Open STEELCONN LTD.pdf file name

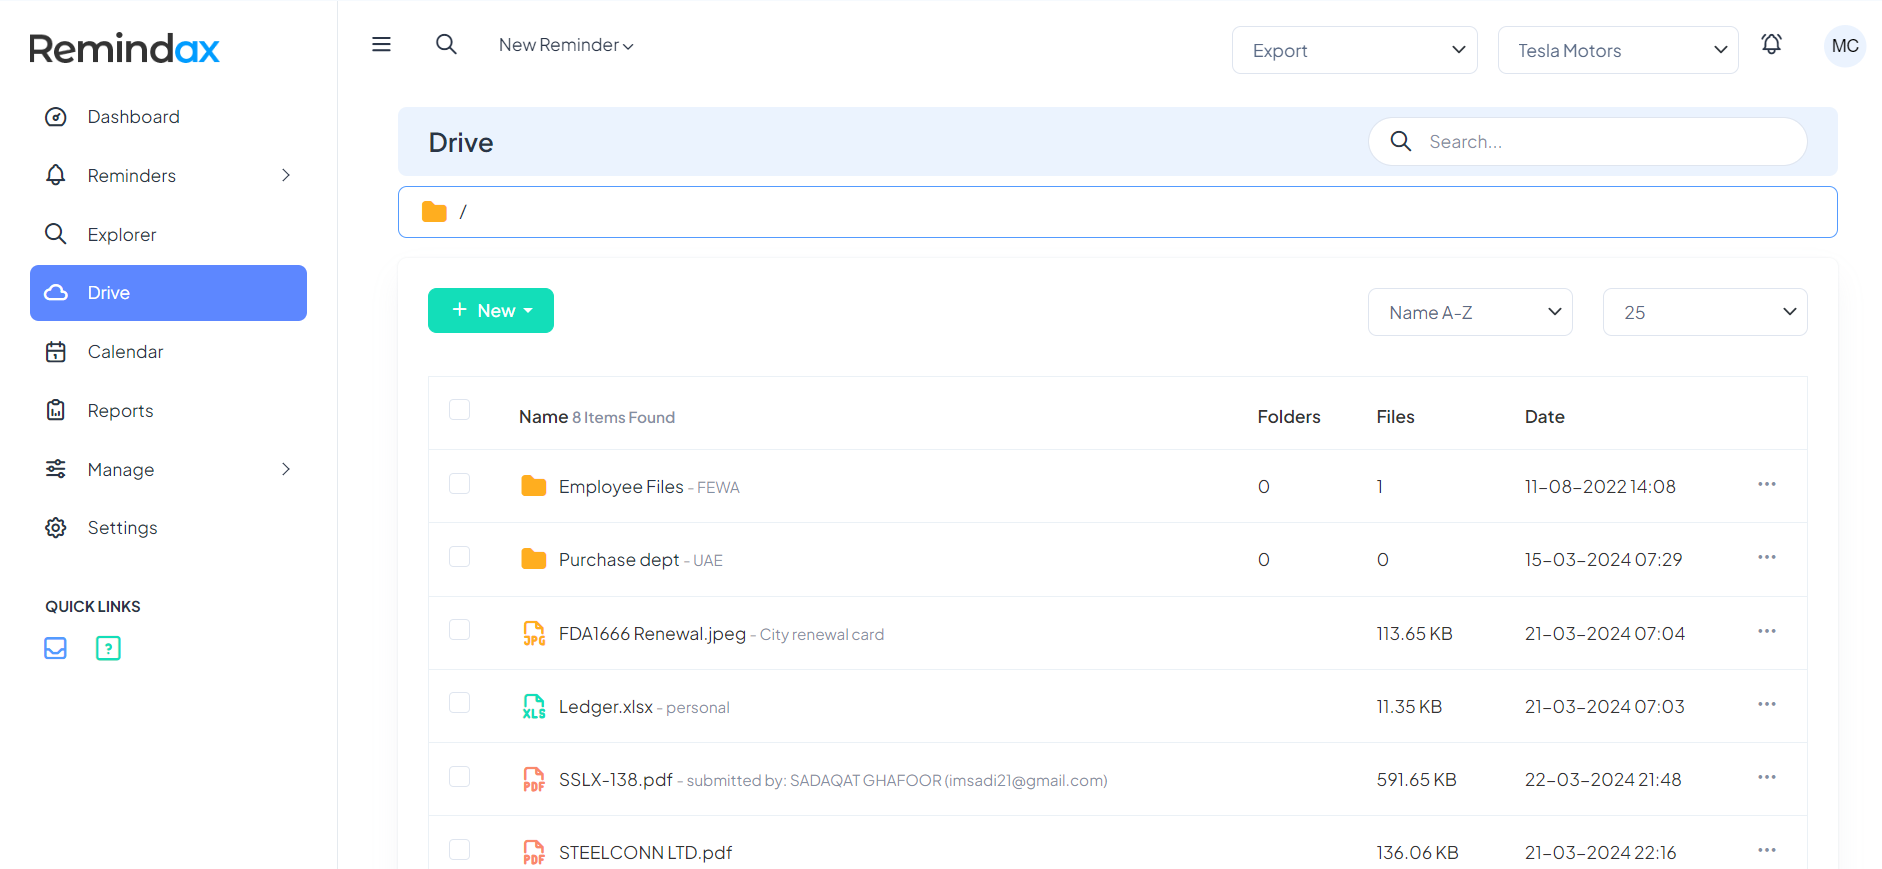[645, 853]
